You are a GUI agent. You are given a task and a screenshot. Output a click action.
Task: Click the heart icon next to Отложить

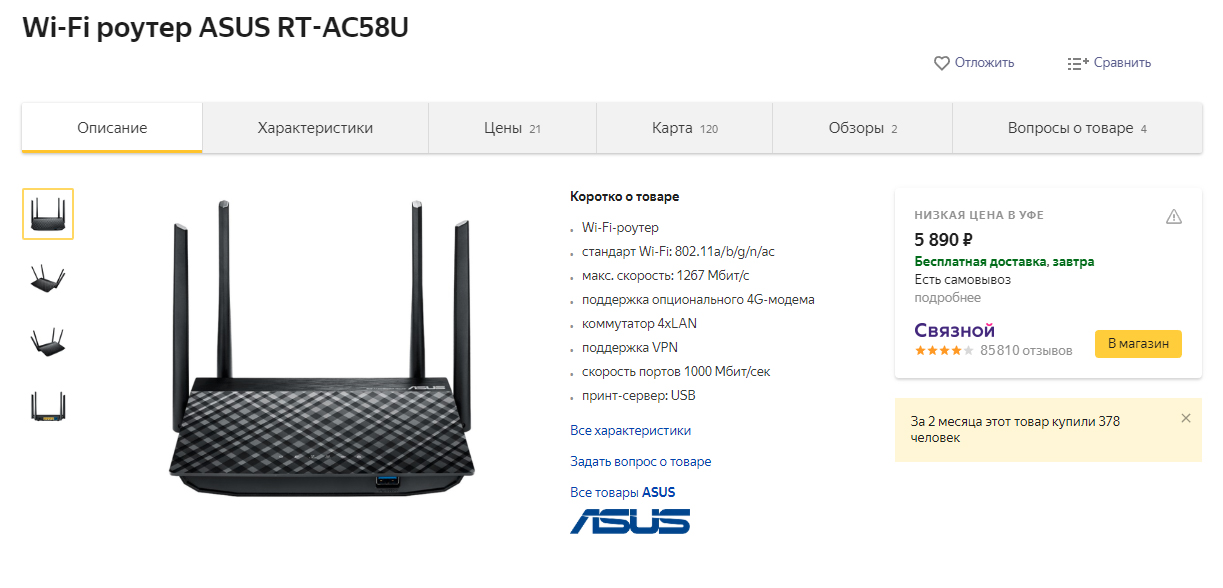point(941,63)
